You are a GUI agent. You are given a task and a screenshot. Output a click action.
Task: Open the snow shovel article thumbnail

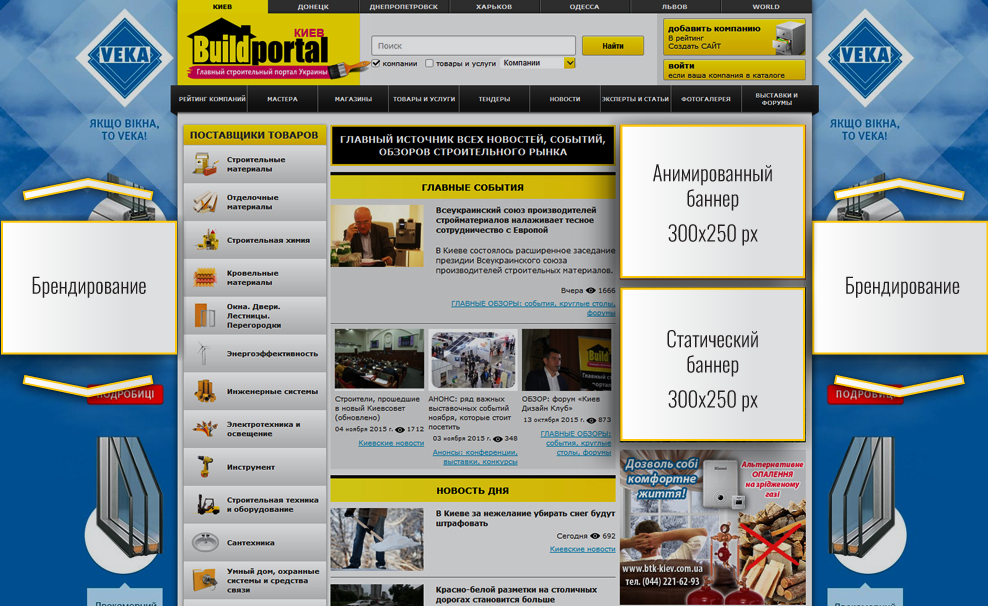[x=377, y=539]
